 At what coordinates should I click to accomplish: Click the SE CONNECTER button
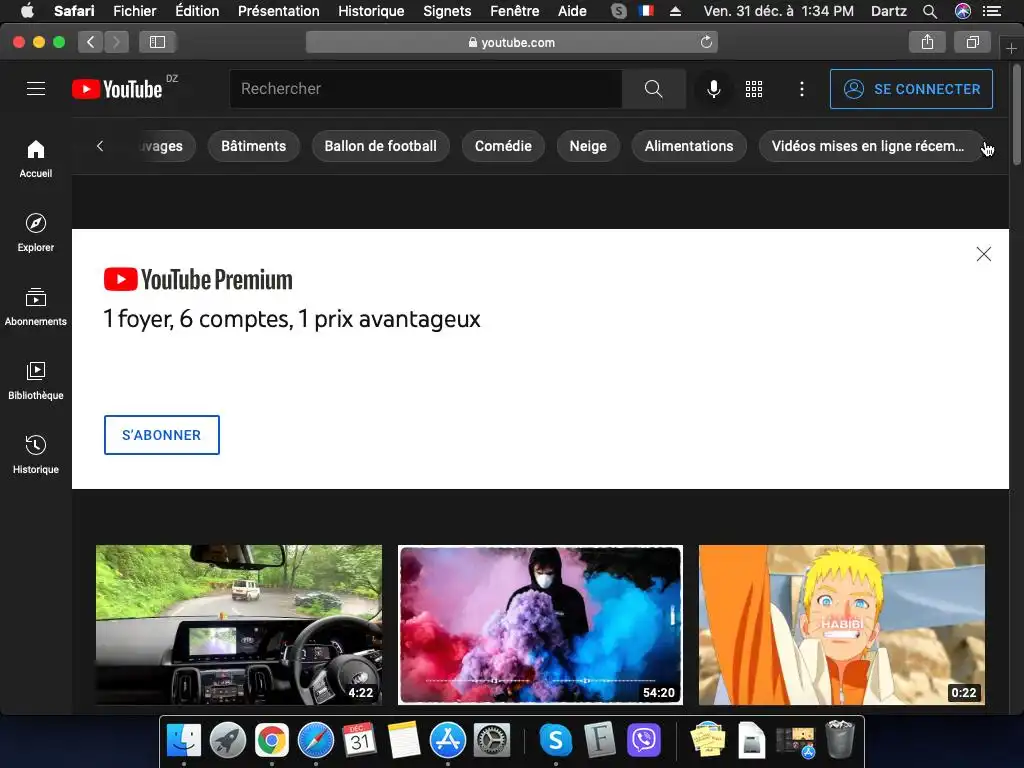click(x=911, y=89)
